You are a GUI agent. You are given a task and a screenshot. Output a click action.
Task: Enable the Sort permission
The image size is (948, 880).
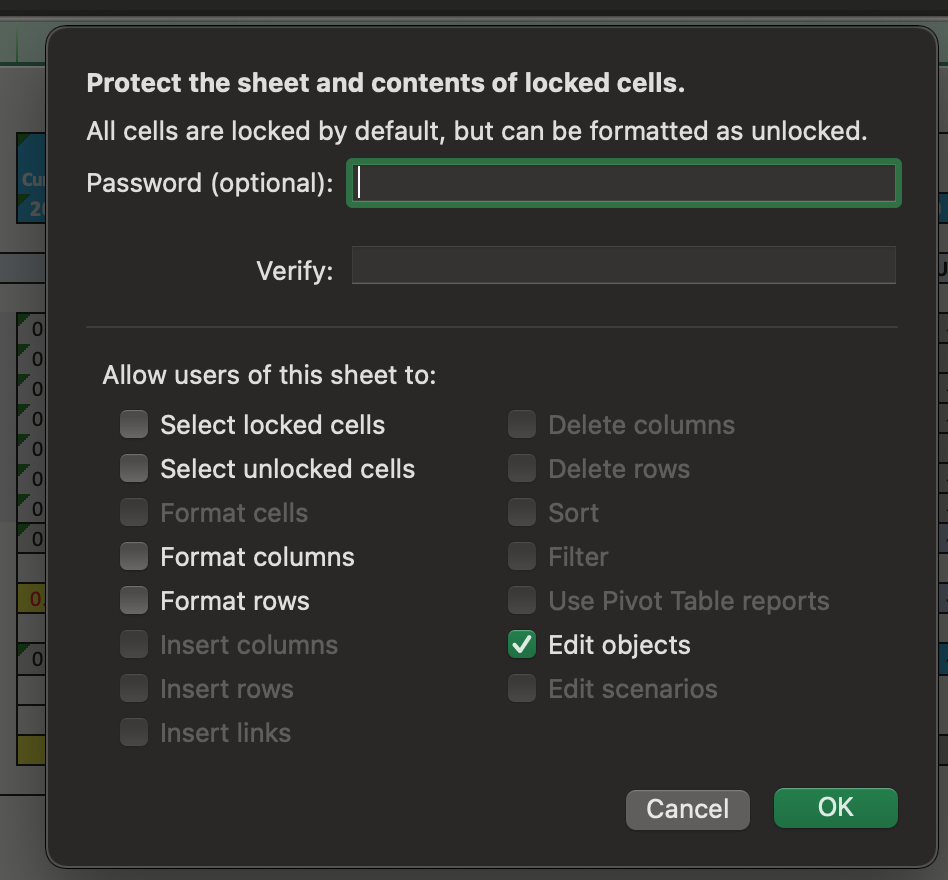tap(521, 512)
